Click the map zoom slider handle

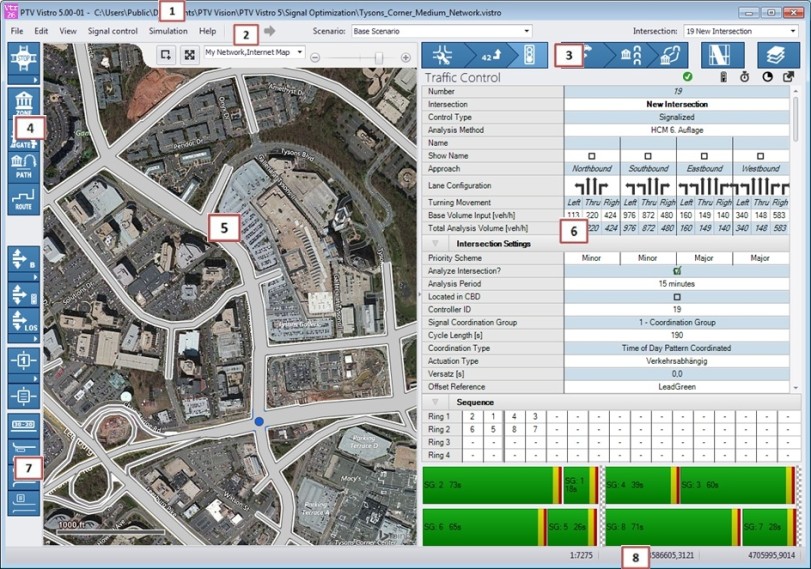click(x=378, y=57)
